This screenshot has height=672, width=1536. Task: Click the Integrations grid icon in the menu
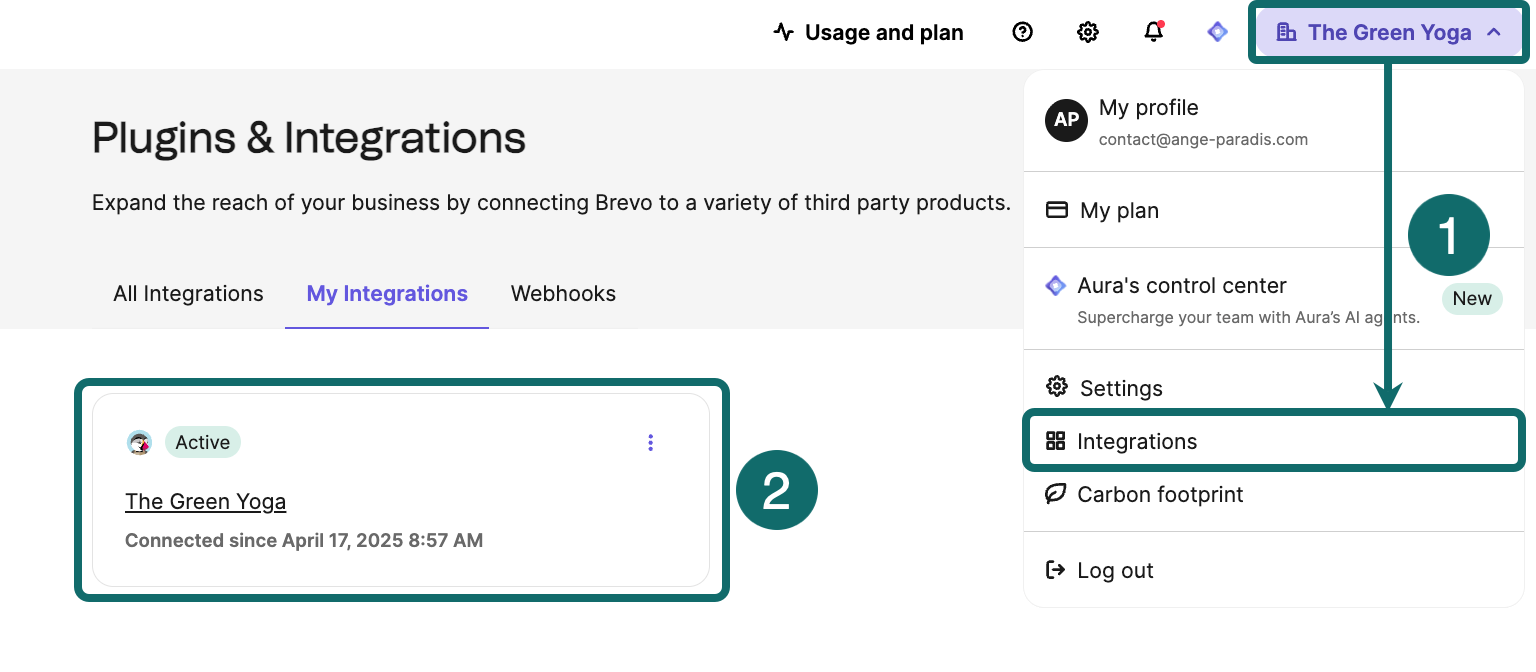(x=1056, y=441)
